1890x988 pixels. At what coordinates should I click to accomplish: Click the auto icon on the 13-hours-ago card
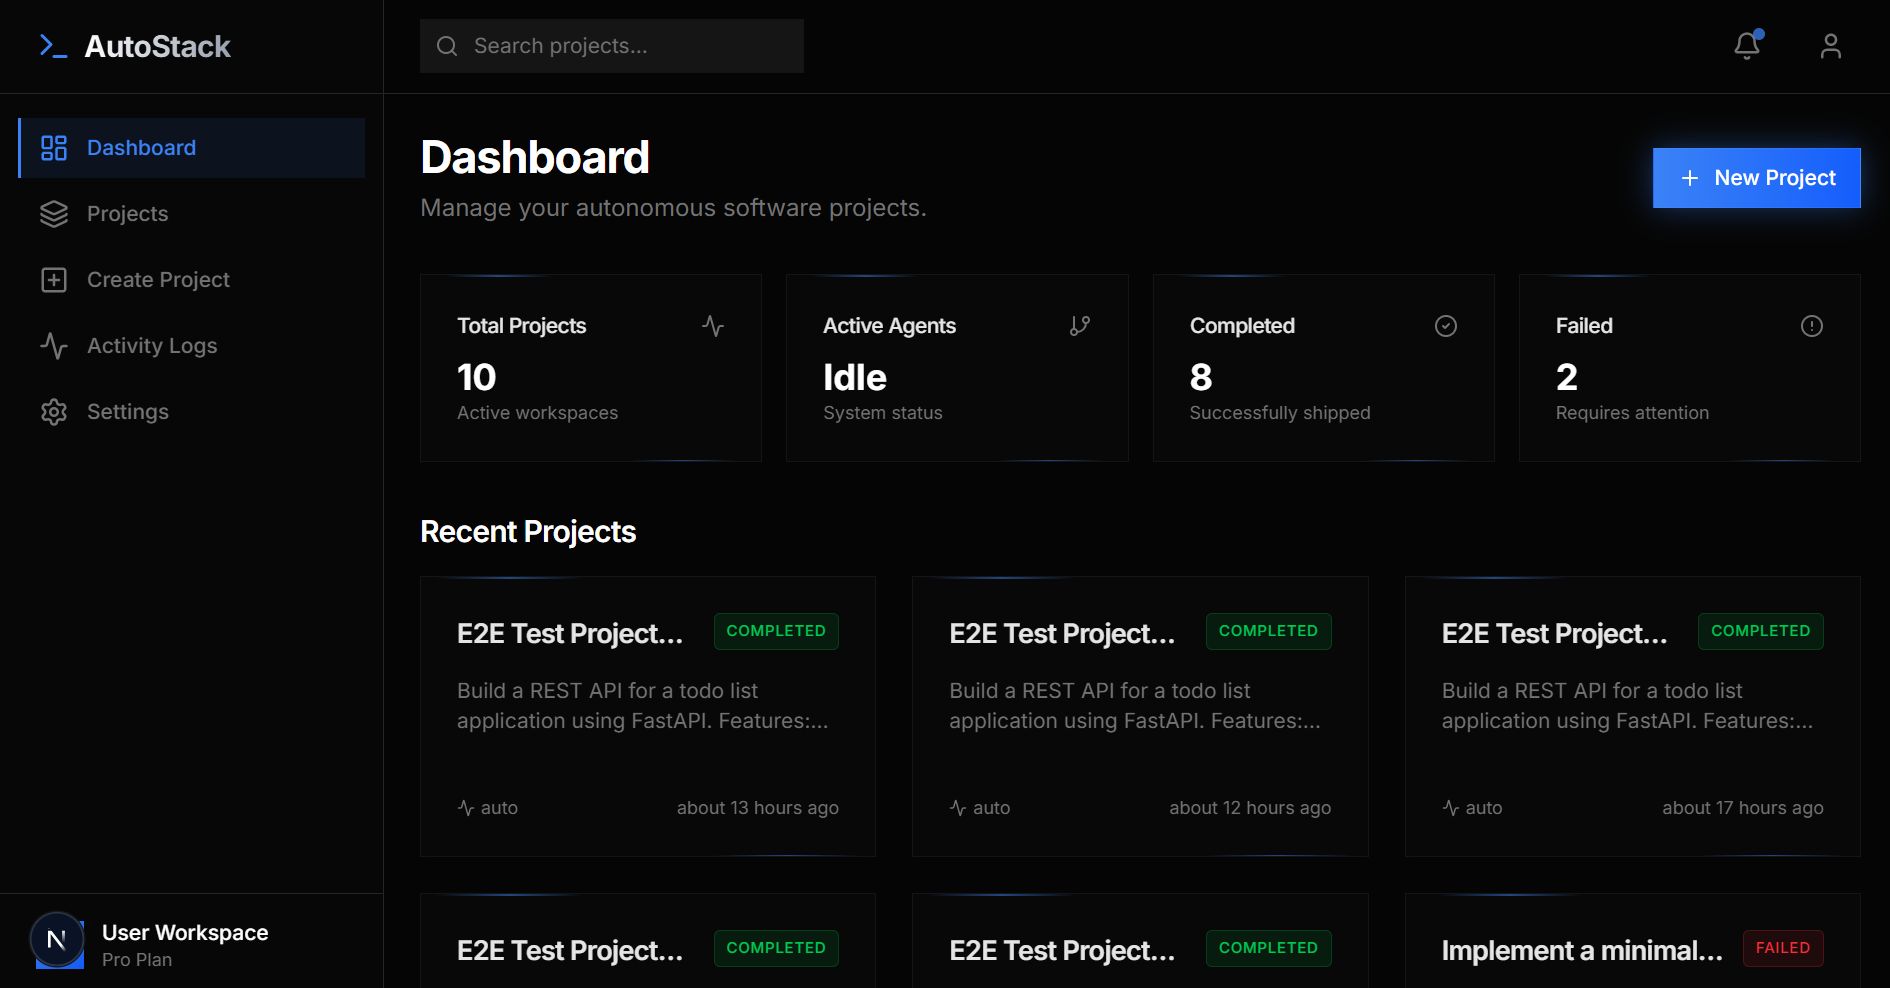point(466,808)
